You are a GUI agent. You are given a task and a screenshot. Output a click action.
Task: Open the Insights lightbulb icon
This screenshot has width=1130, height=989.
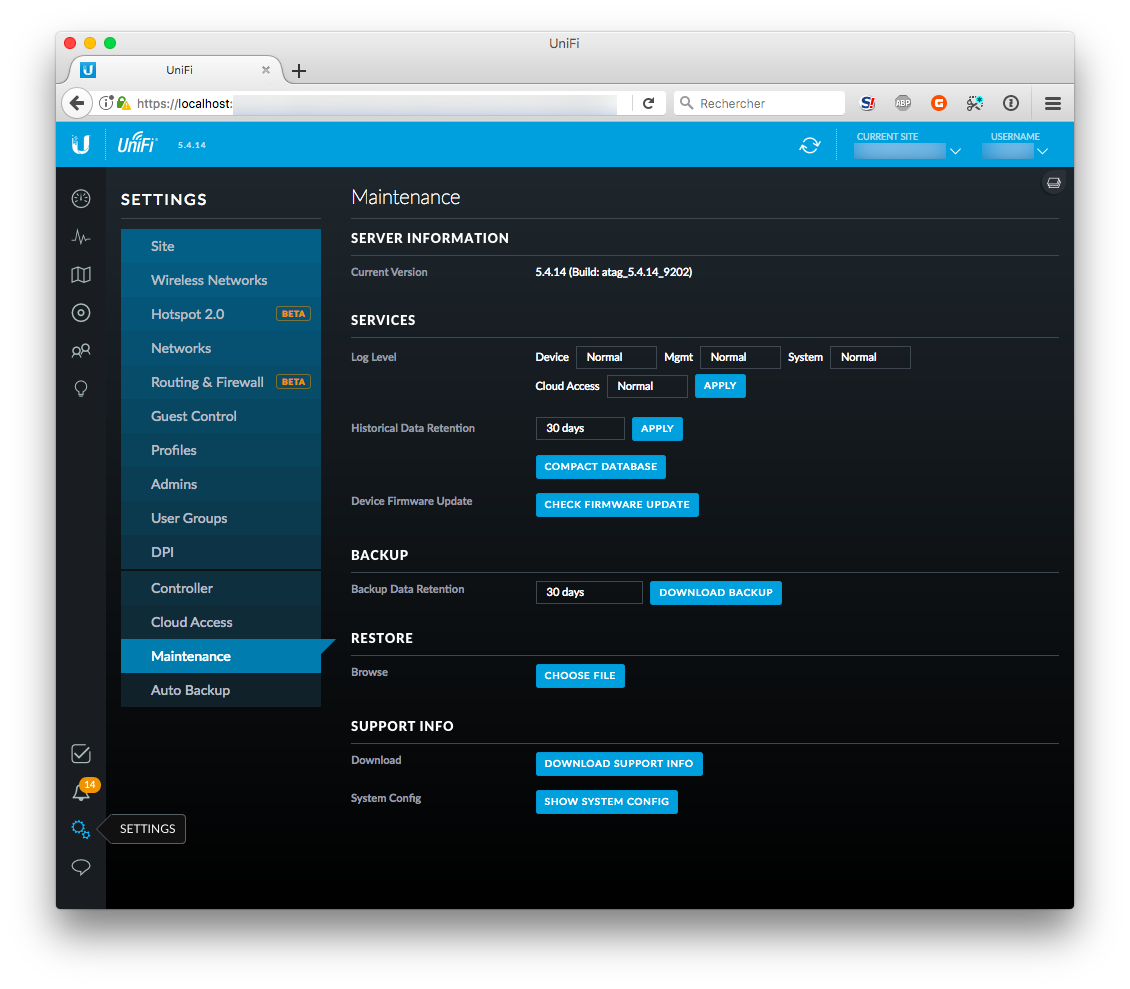tap(81, 389)
